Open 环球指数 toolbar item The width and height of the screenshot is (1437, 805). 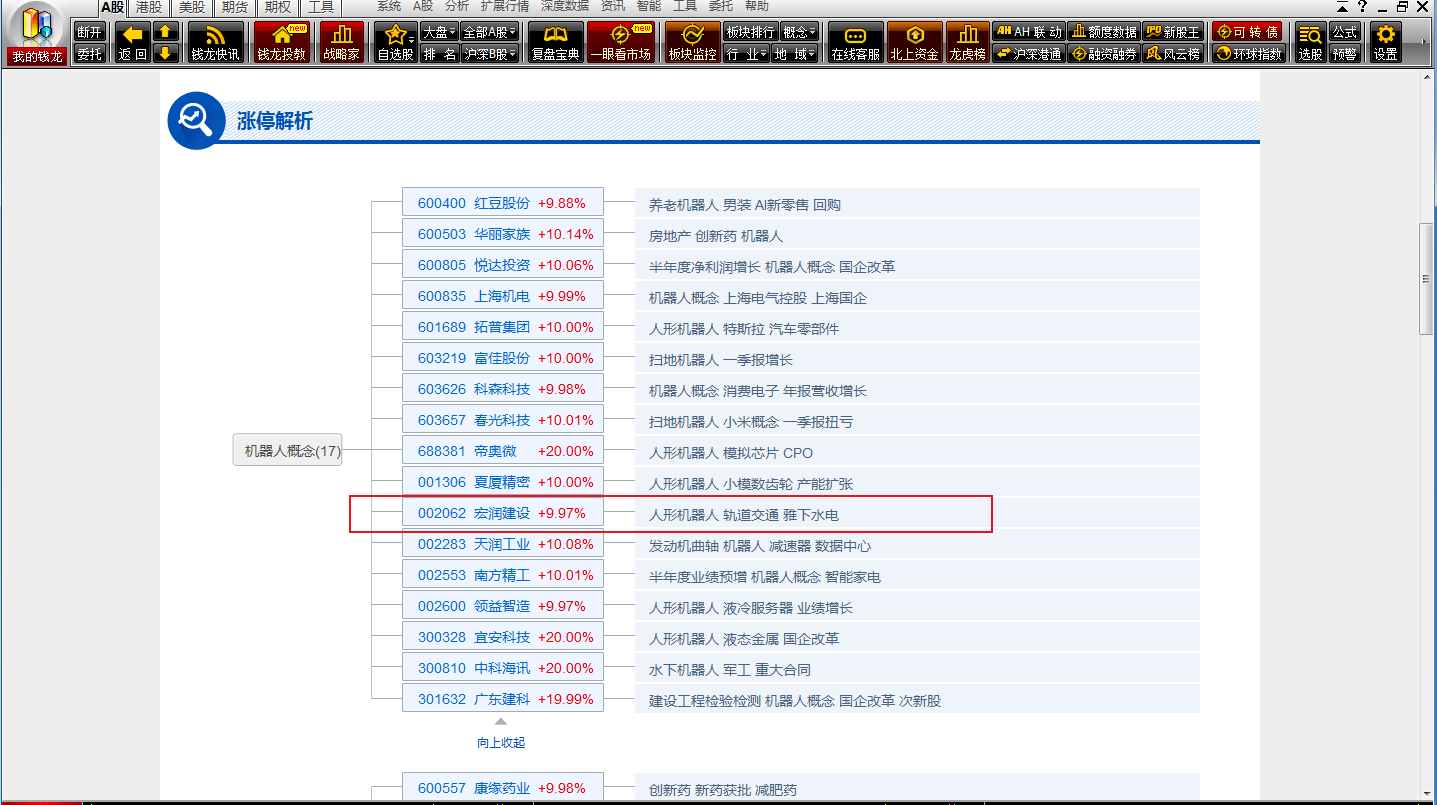click(x=1247, y=53)
